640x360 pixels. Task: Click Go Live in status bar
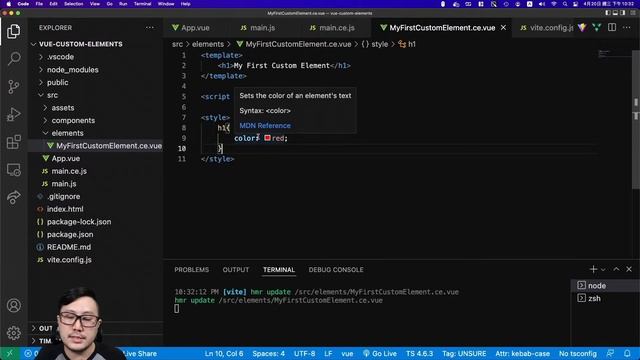(x=380, y=353)
